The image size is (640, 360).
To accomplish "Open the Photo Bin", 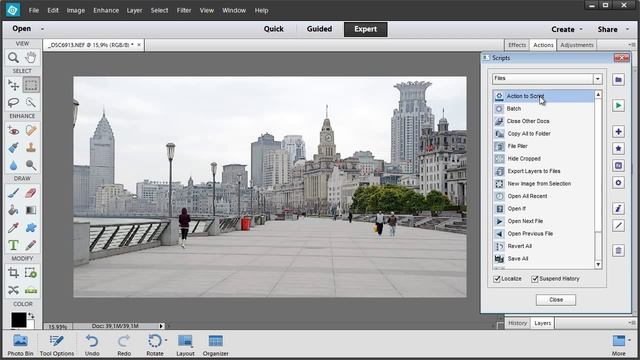I will click(x=20, y=345).
